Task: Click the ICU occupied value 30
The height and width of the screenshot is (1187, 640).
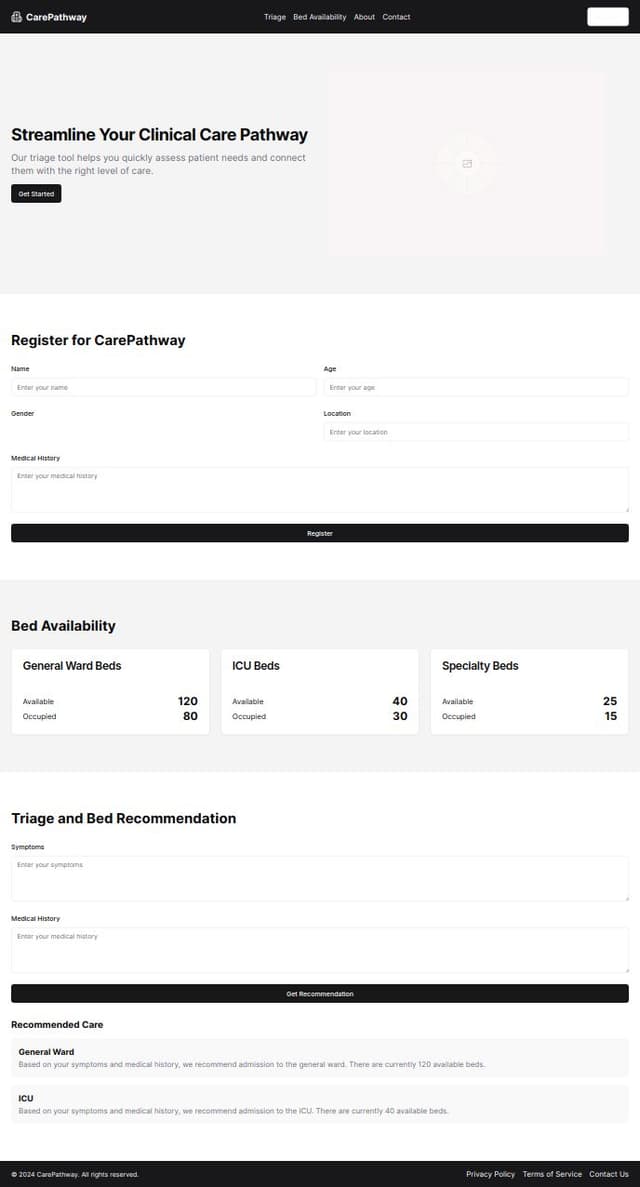Action: click(x=400, y=716)
